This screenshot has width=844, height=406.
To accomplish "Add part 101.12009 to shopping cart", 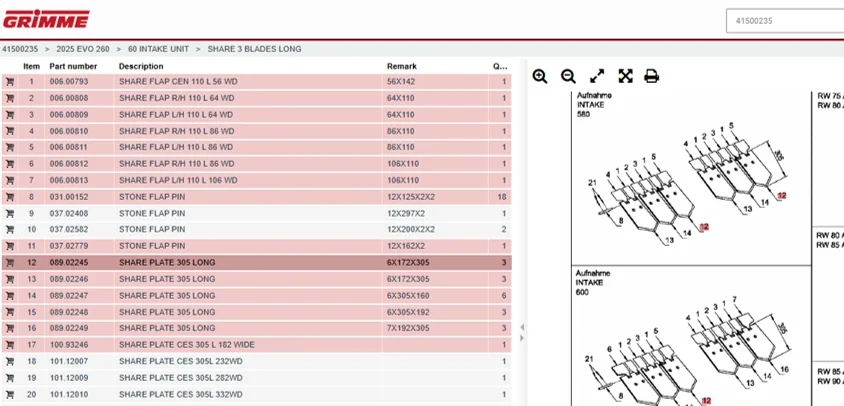I will coord(10,378).
